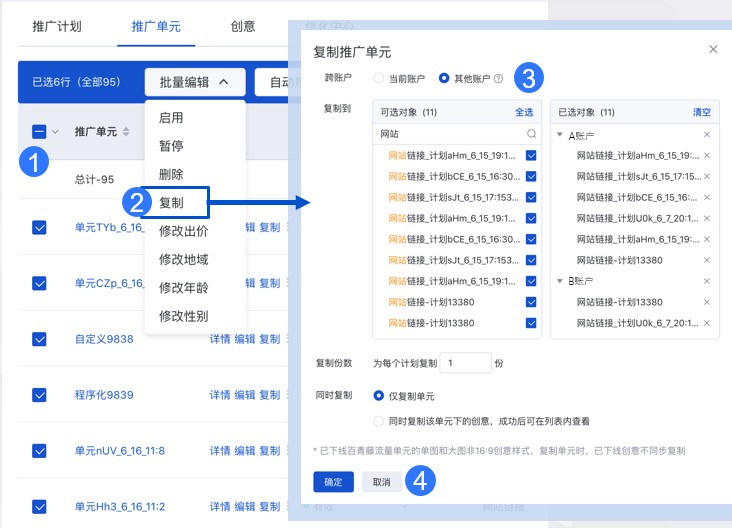This screenshot has height=528, width=732.
Task: Close the 复制推广单元 dialog
Action: (713, 49)
